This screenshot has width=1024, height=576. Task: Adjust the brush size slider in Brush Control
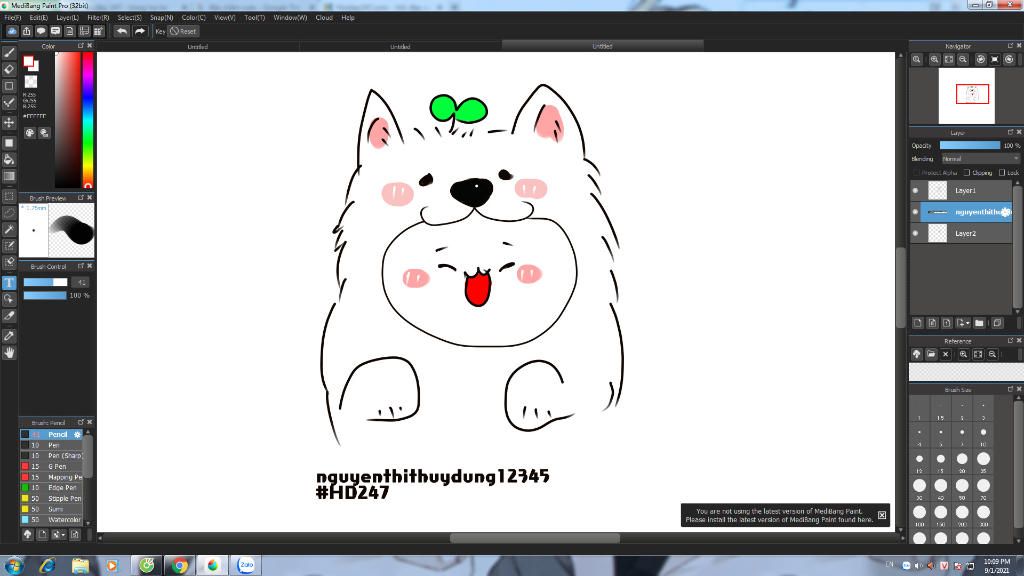point(45,282)
